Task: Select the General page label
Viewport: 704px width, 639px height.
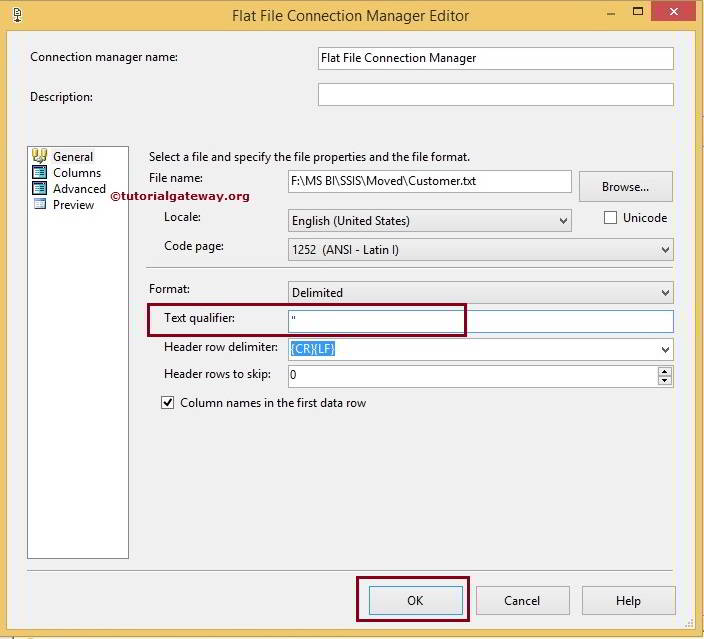Action: 73,157
